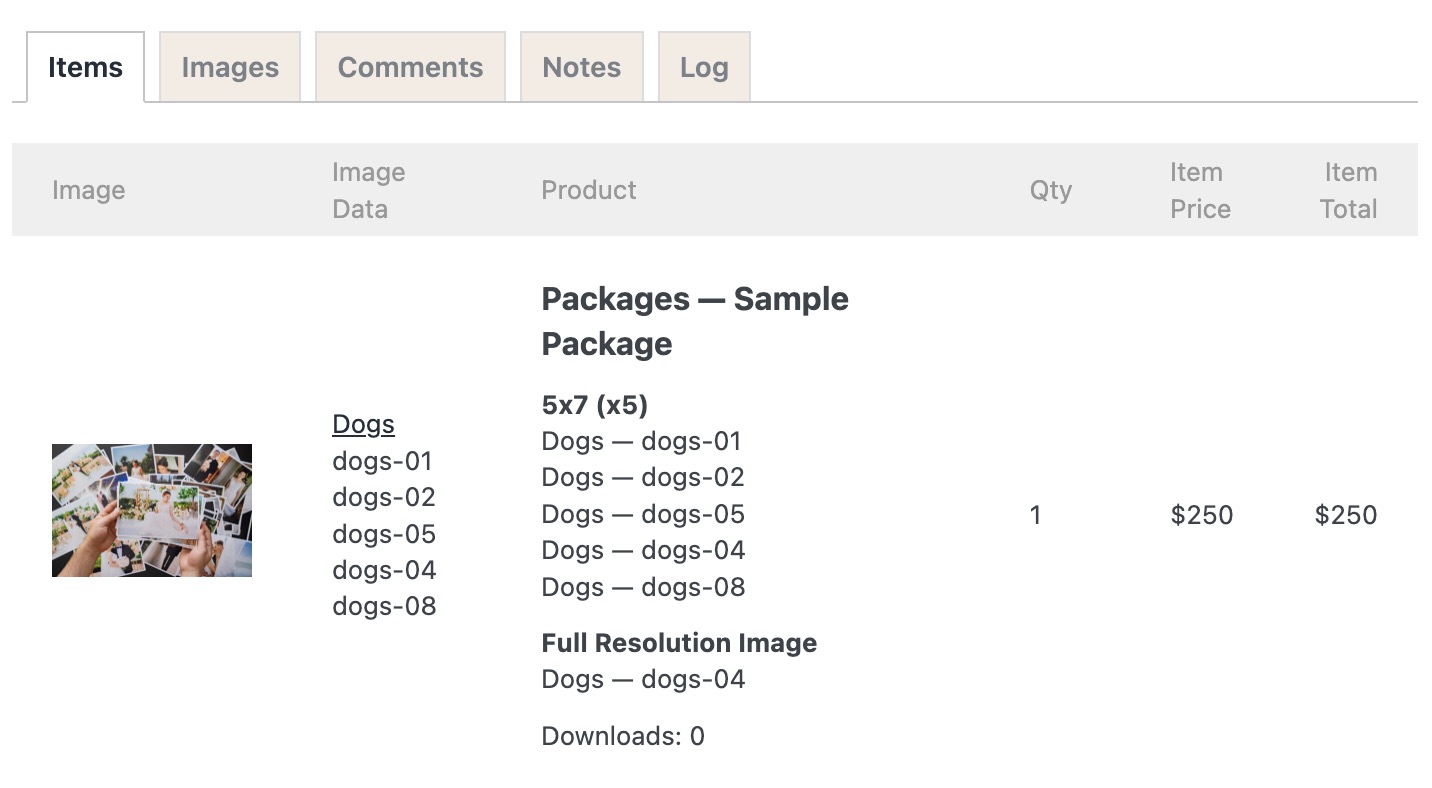
Task: Open the order item photo thumbnail
Action: tap(151, 510)
